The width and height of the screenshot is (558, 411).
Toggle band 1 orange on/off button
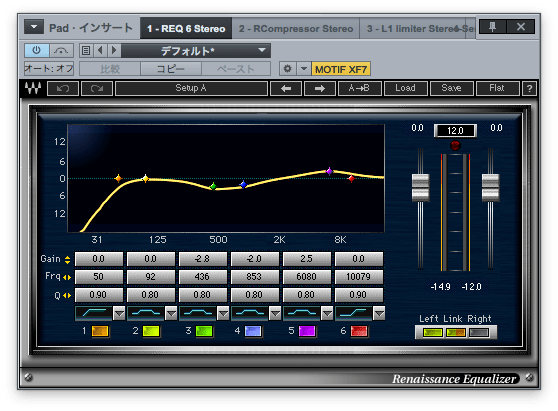coord(100,331)
